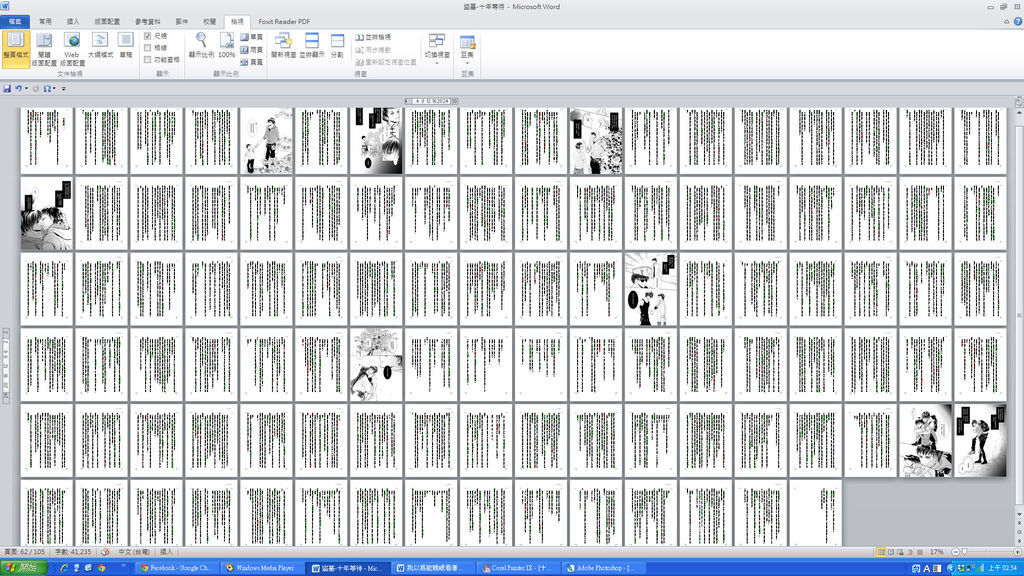Open customize quick access toolbar dropdown
This screenshot has height=576, width=1024.
click(63, 88)
